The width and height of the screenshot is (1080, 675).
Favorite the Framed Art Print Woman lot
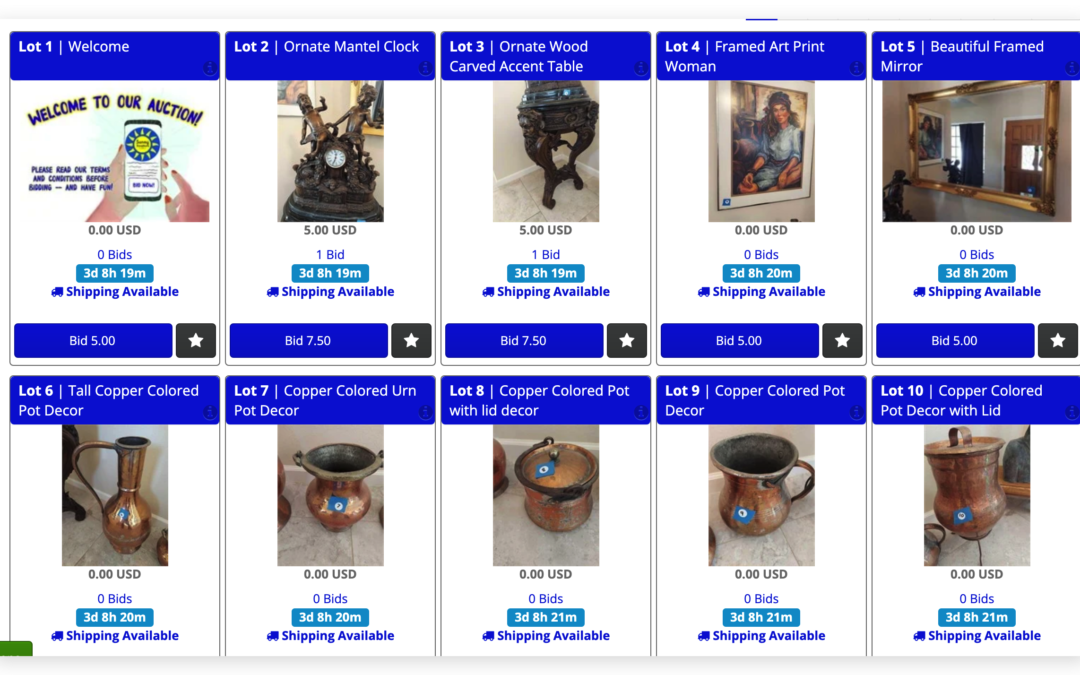[x=842, y=340]
